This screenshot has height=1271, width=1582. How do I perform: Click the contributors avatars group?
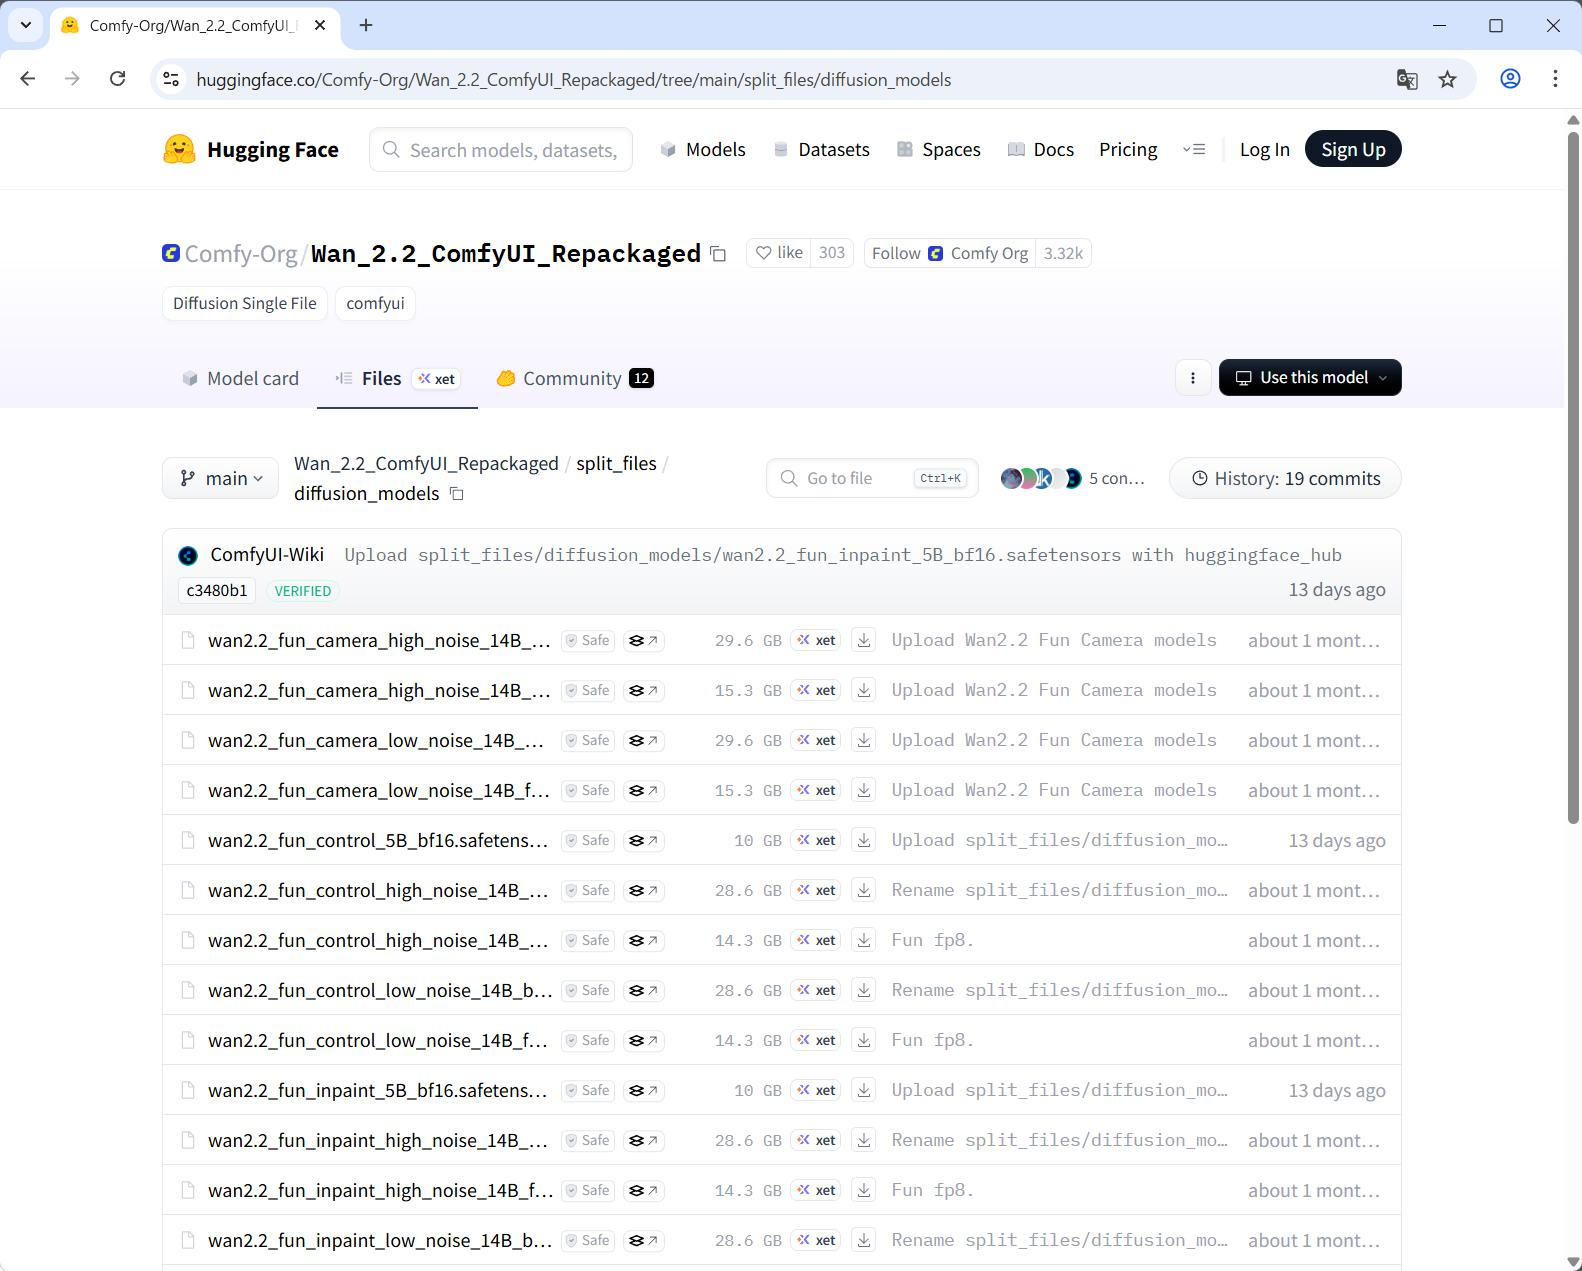pos(1041,478)
